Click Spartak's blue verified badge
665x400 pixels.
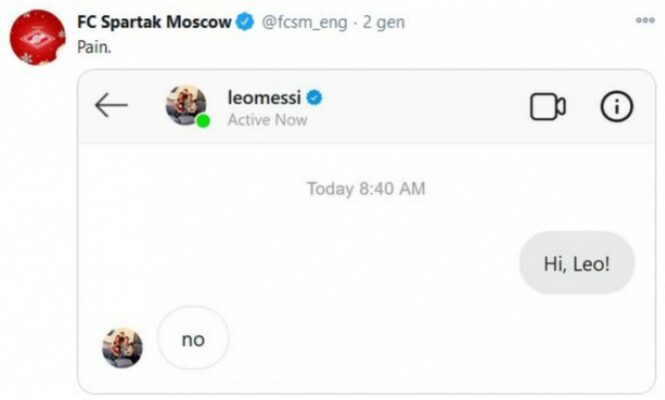[244, 23]
